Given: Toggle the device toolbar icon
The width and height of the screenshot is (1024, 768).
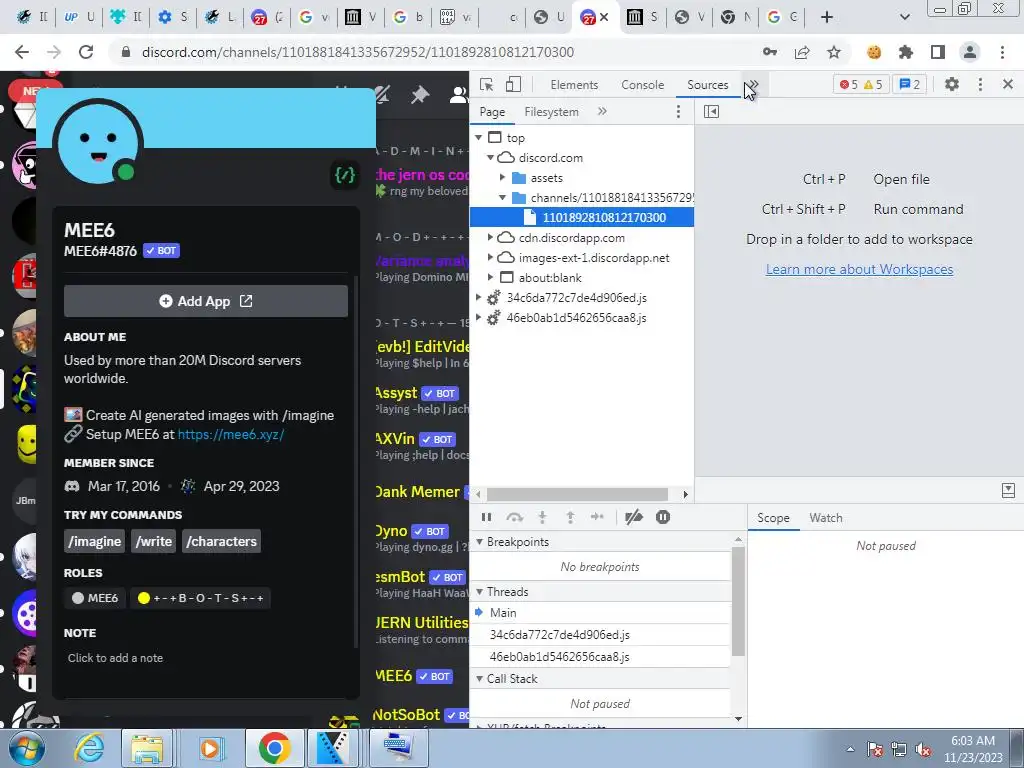Looking at the screenshot, I should click(x=513, y=85).
